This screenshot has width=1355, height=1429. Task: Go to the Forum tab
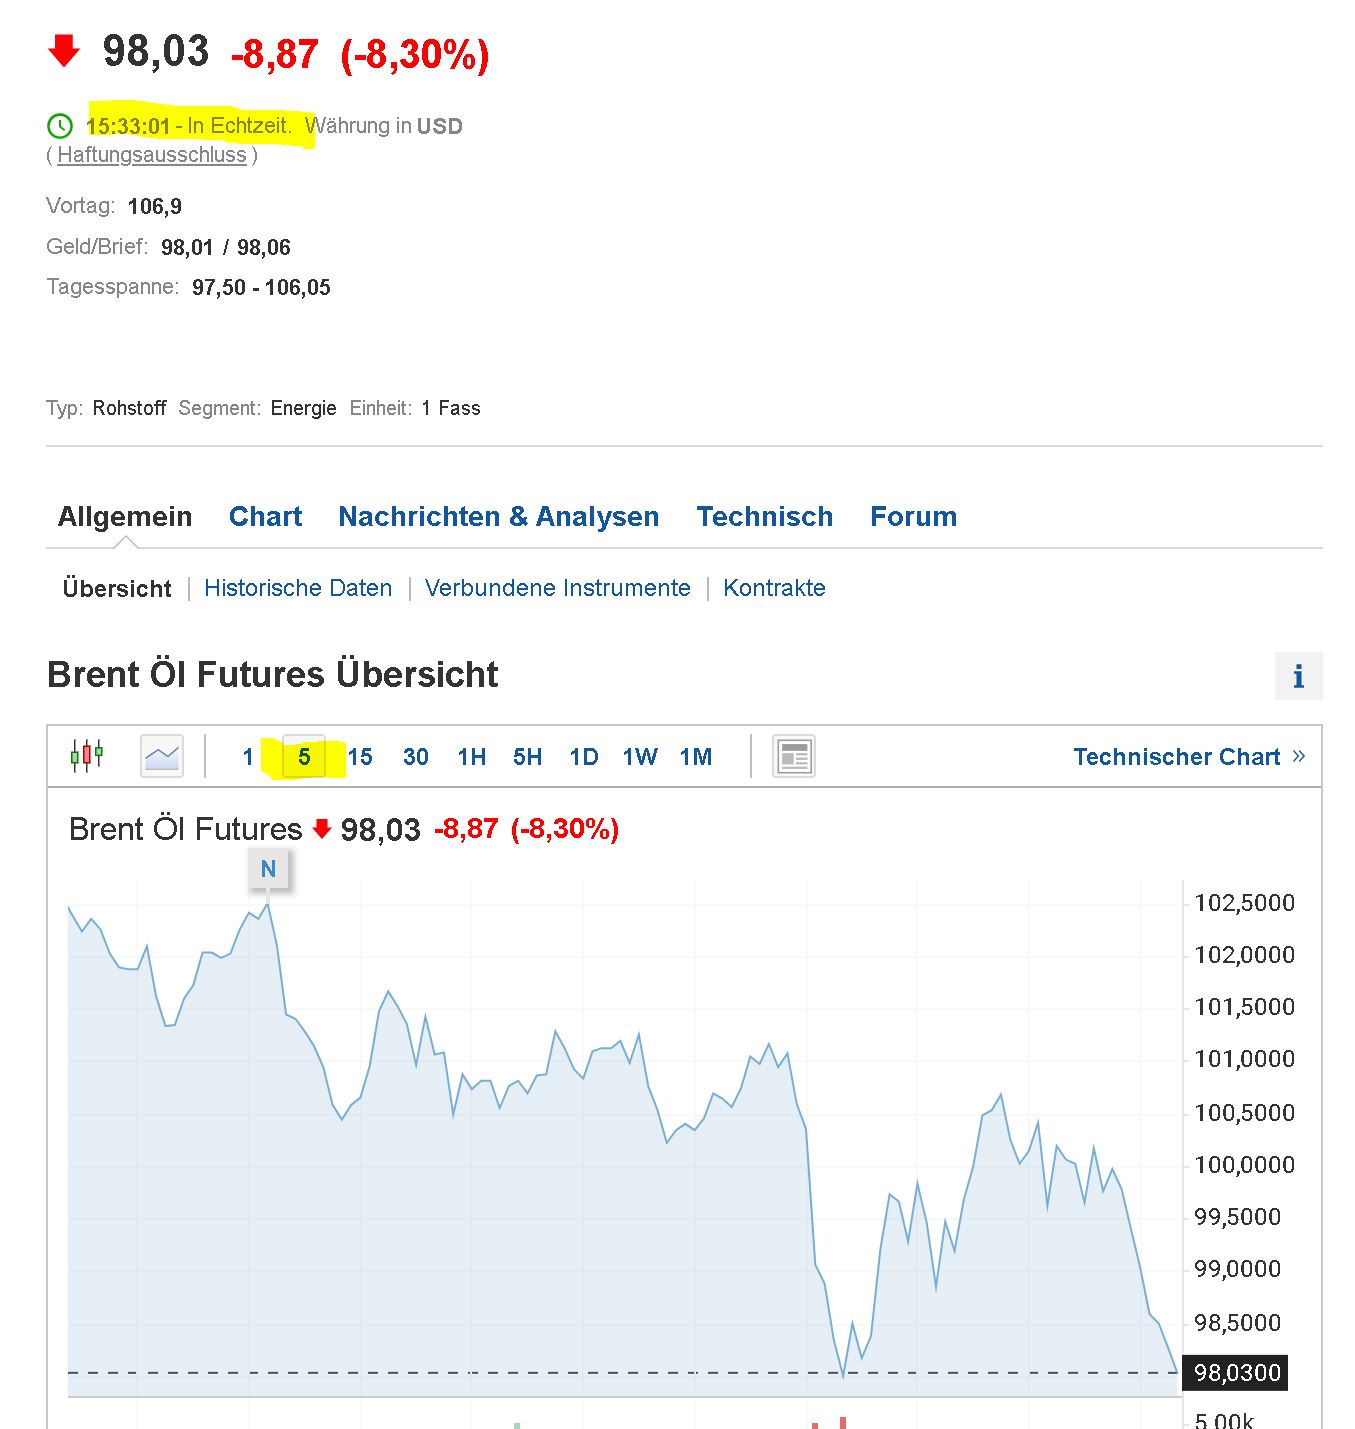click(x=913, y=516)
